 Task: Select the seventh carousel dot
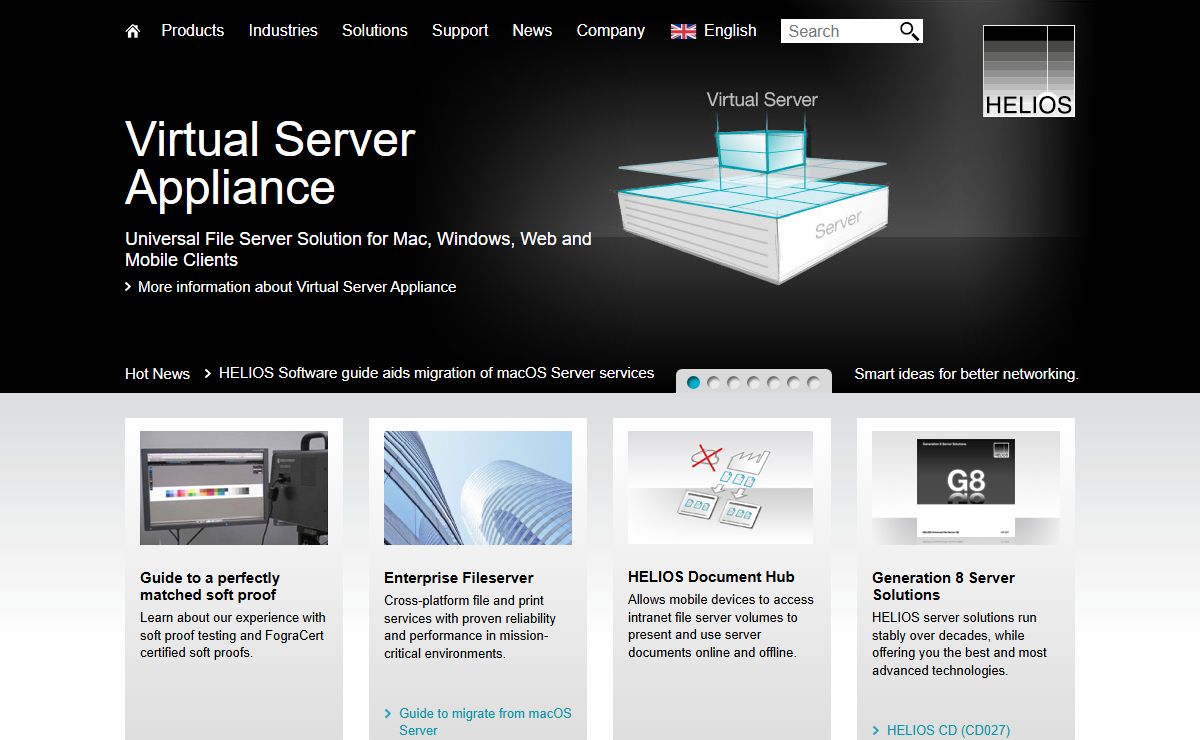(x=814, y=382)
